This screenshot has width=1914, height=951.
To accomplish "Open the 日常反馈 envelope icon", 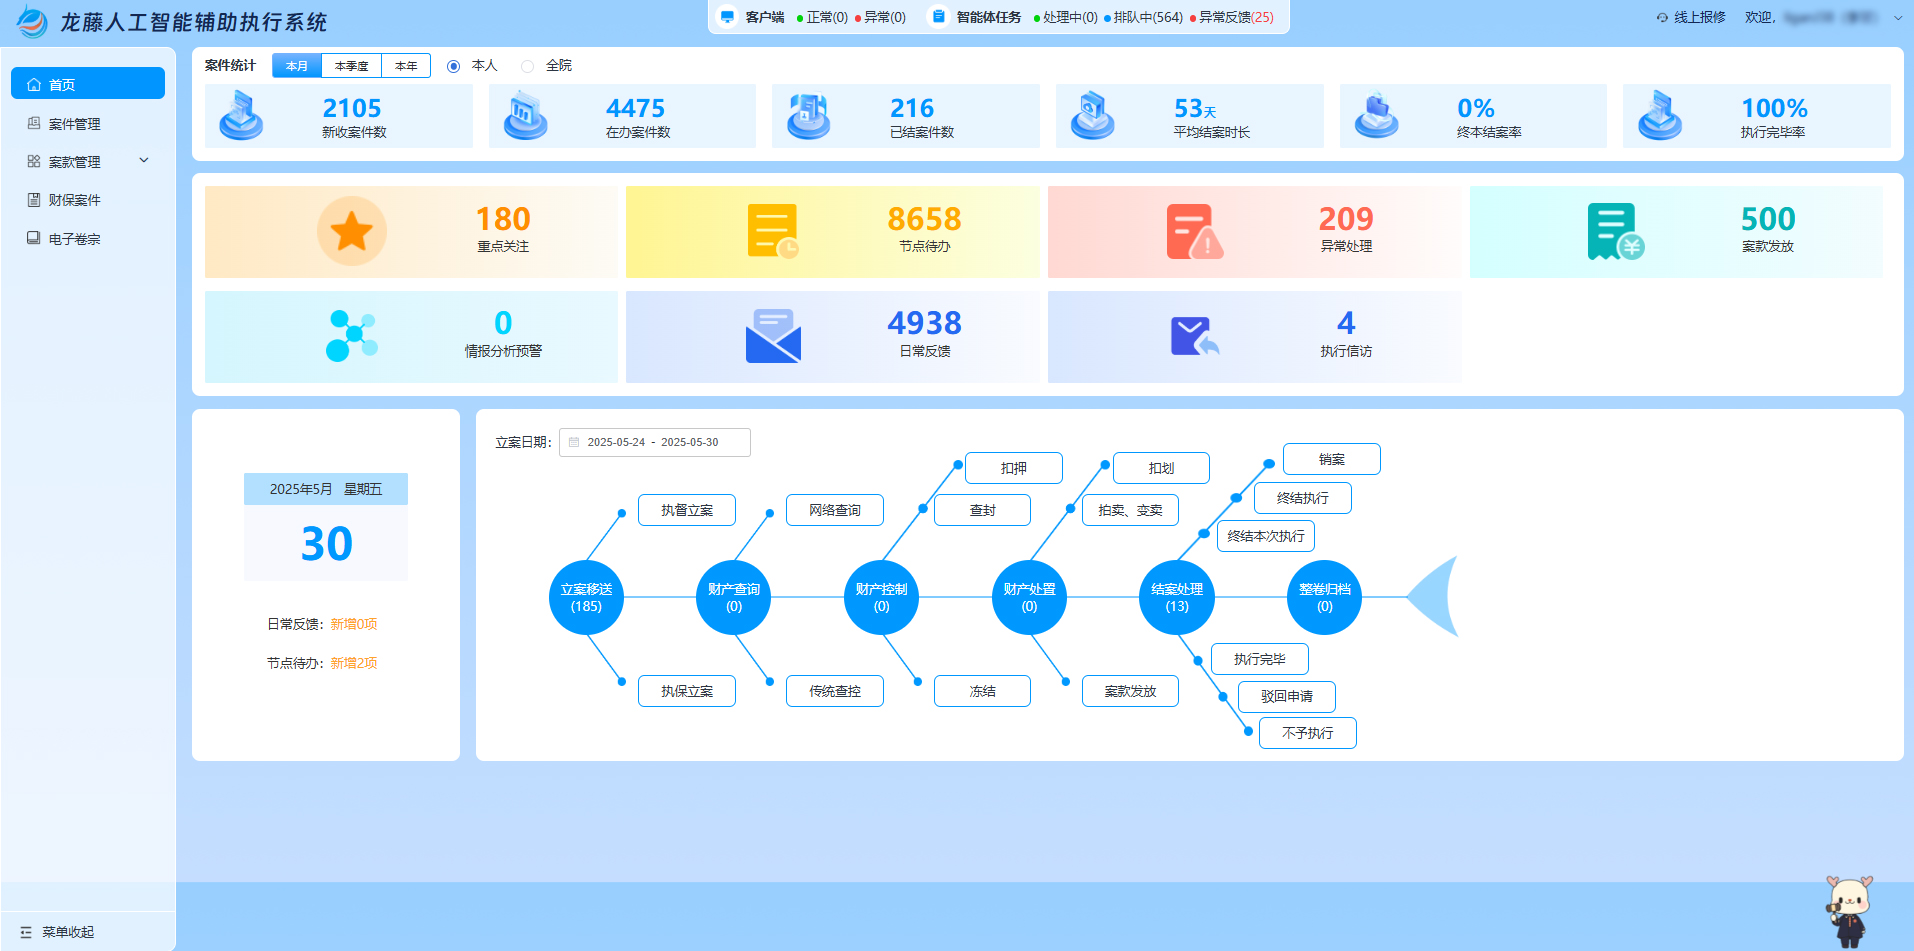I will [773, 336].
